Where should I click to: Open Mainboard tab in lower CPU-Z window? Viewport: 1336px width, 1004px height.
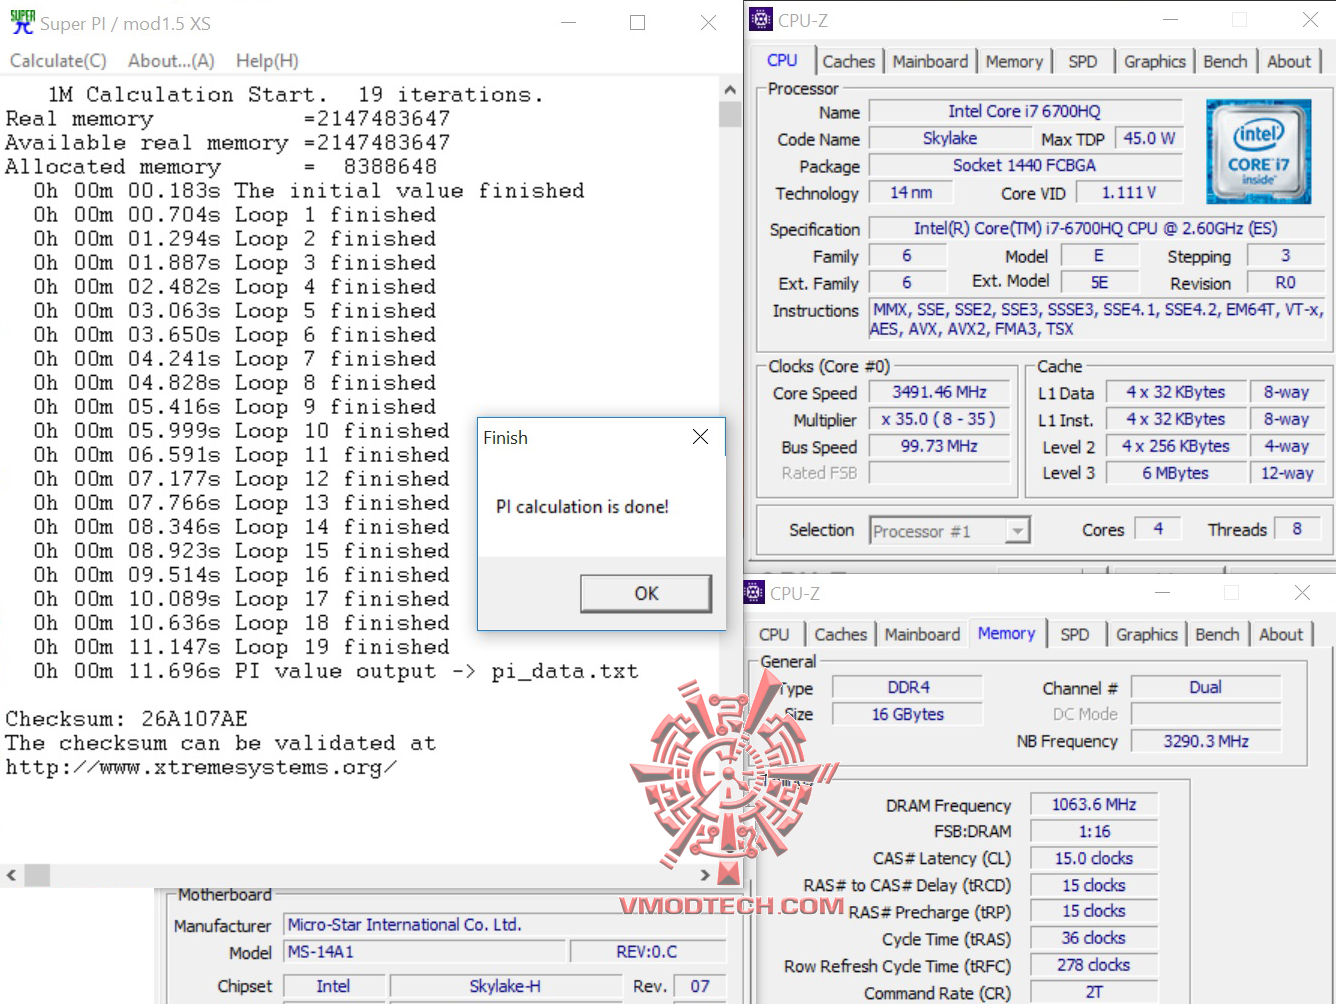(x=922, y=635)
